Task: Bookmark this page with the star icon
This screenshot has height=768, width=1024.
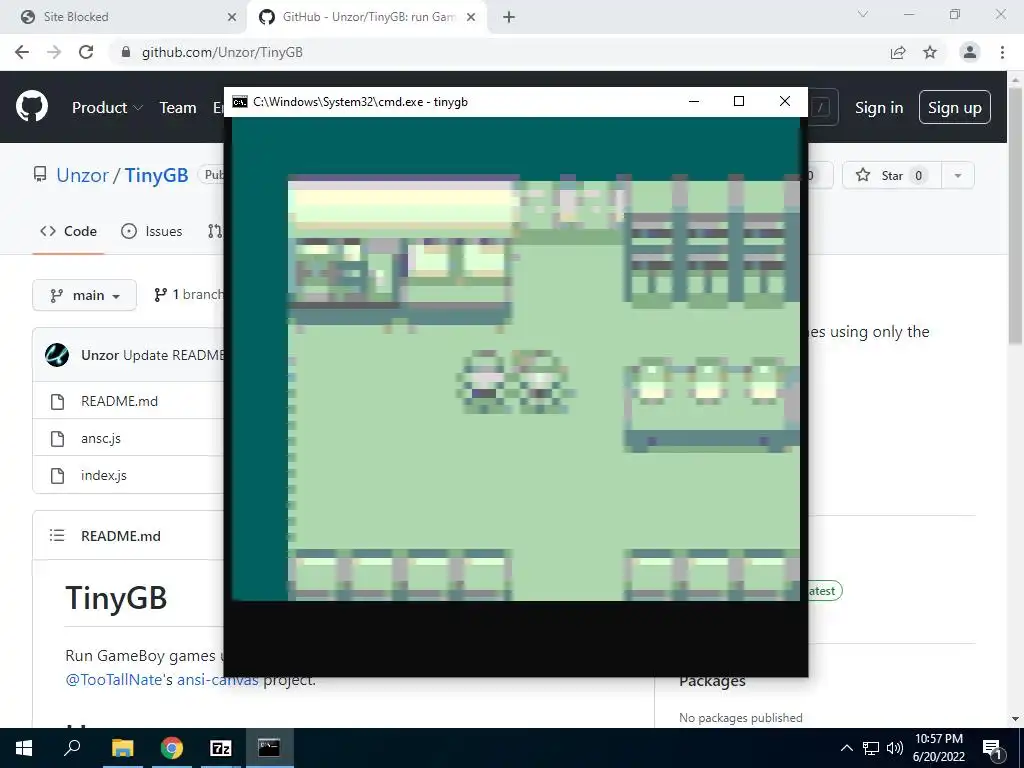Action: (930, 52)
